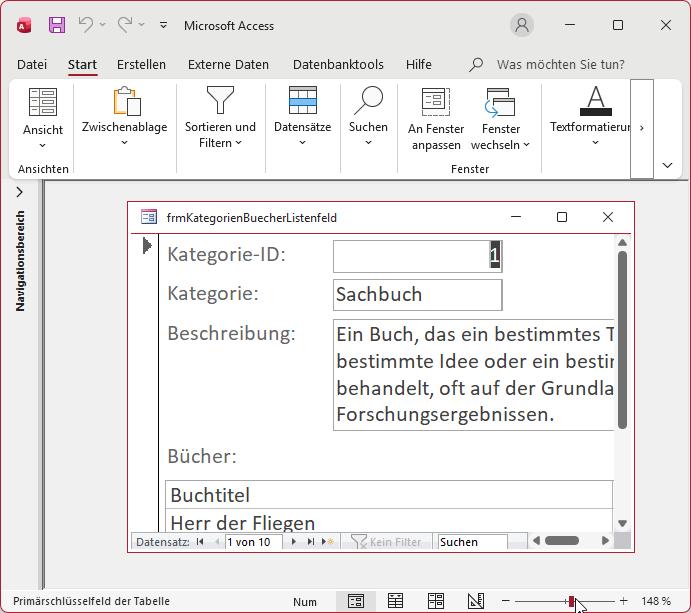Open the user account profile icon

pos(522,25)
